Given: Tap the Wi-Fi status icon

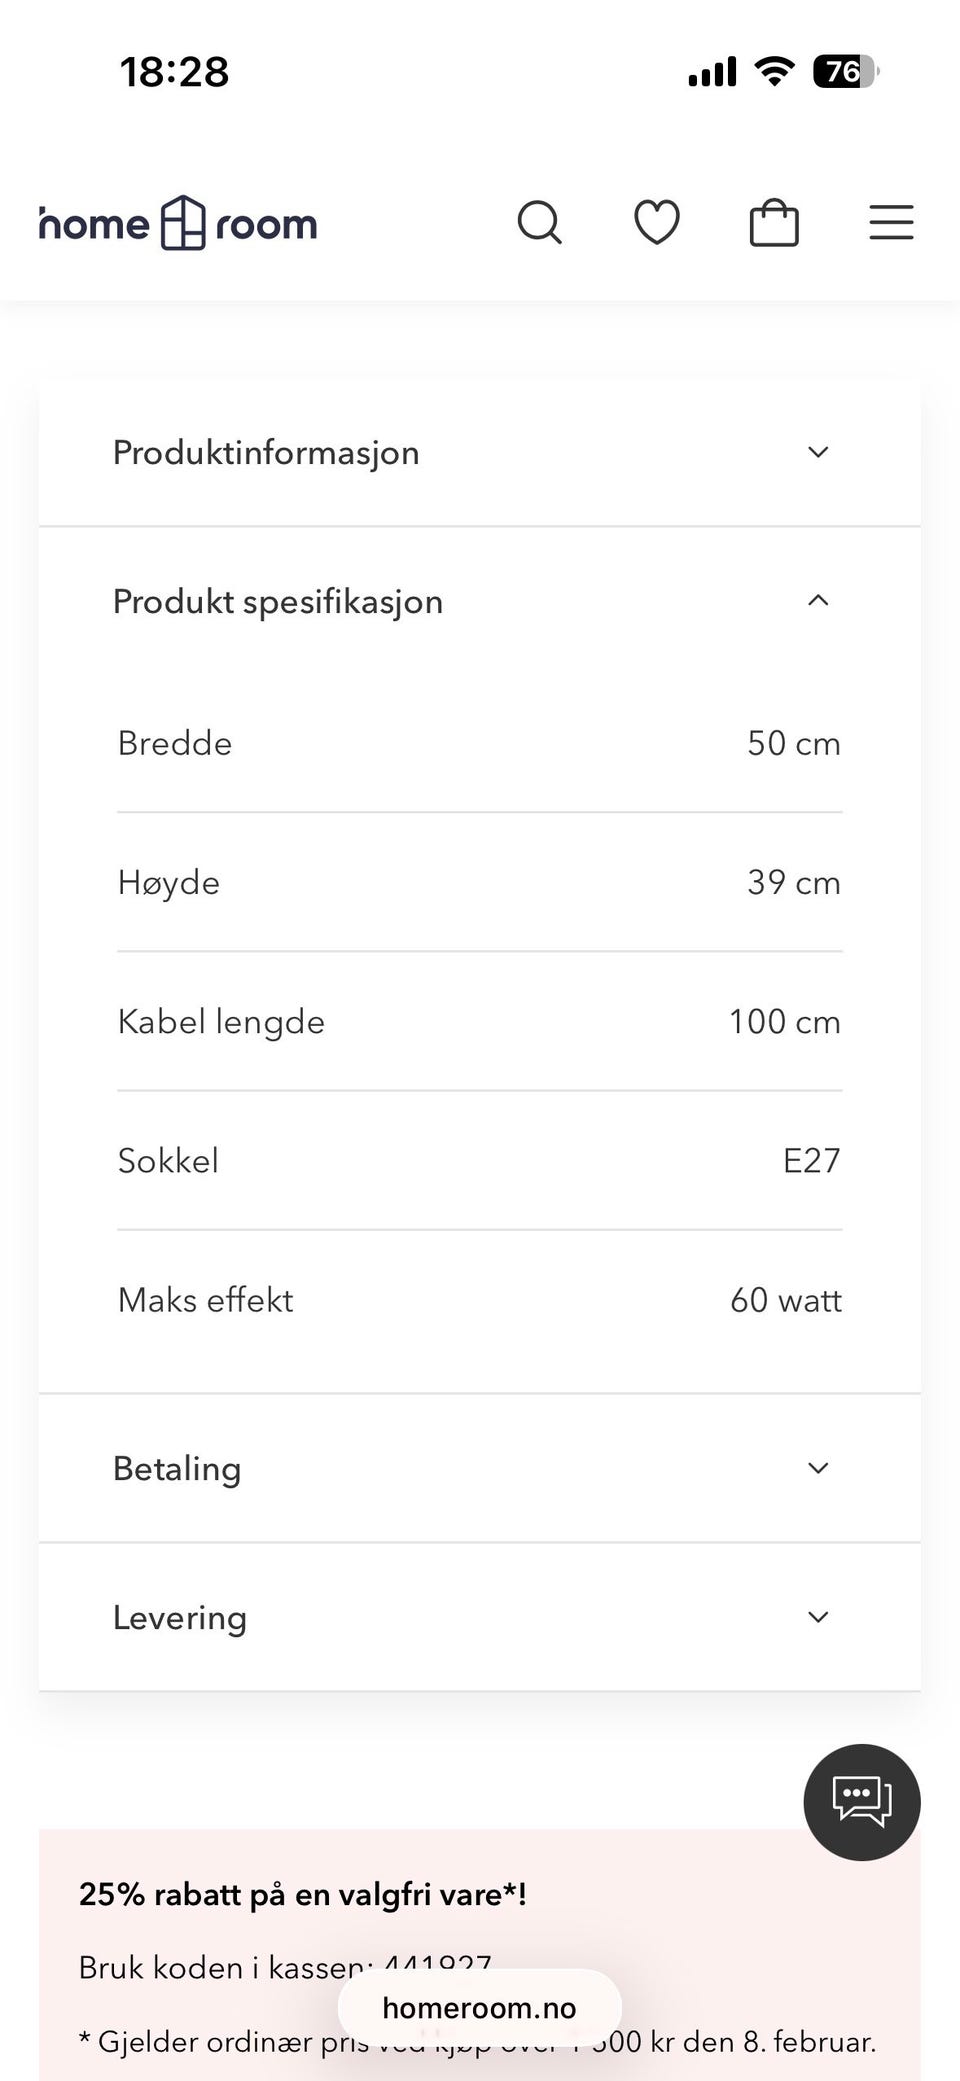Looking at the screenshot, I should 774,72.
